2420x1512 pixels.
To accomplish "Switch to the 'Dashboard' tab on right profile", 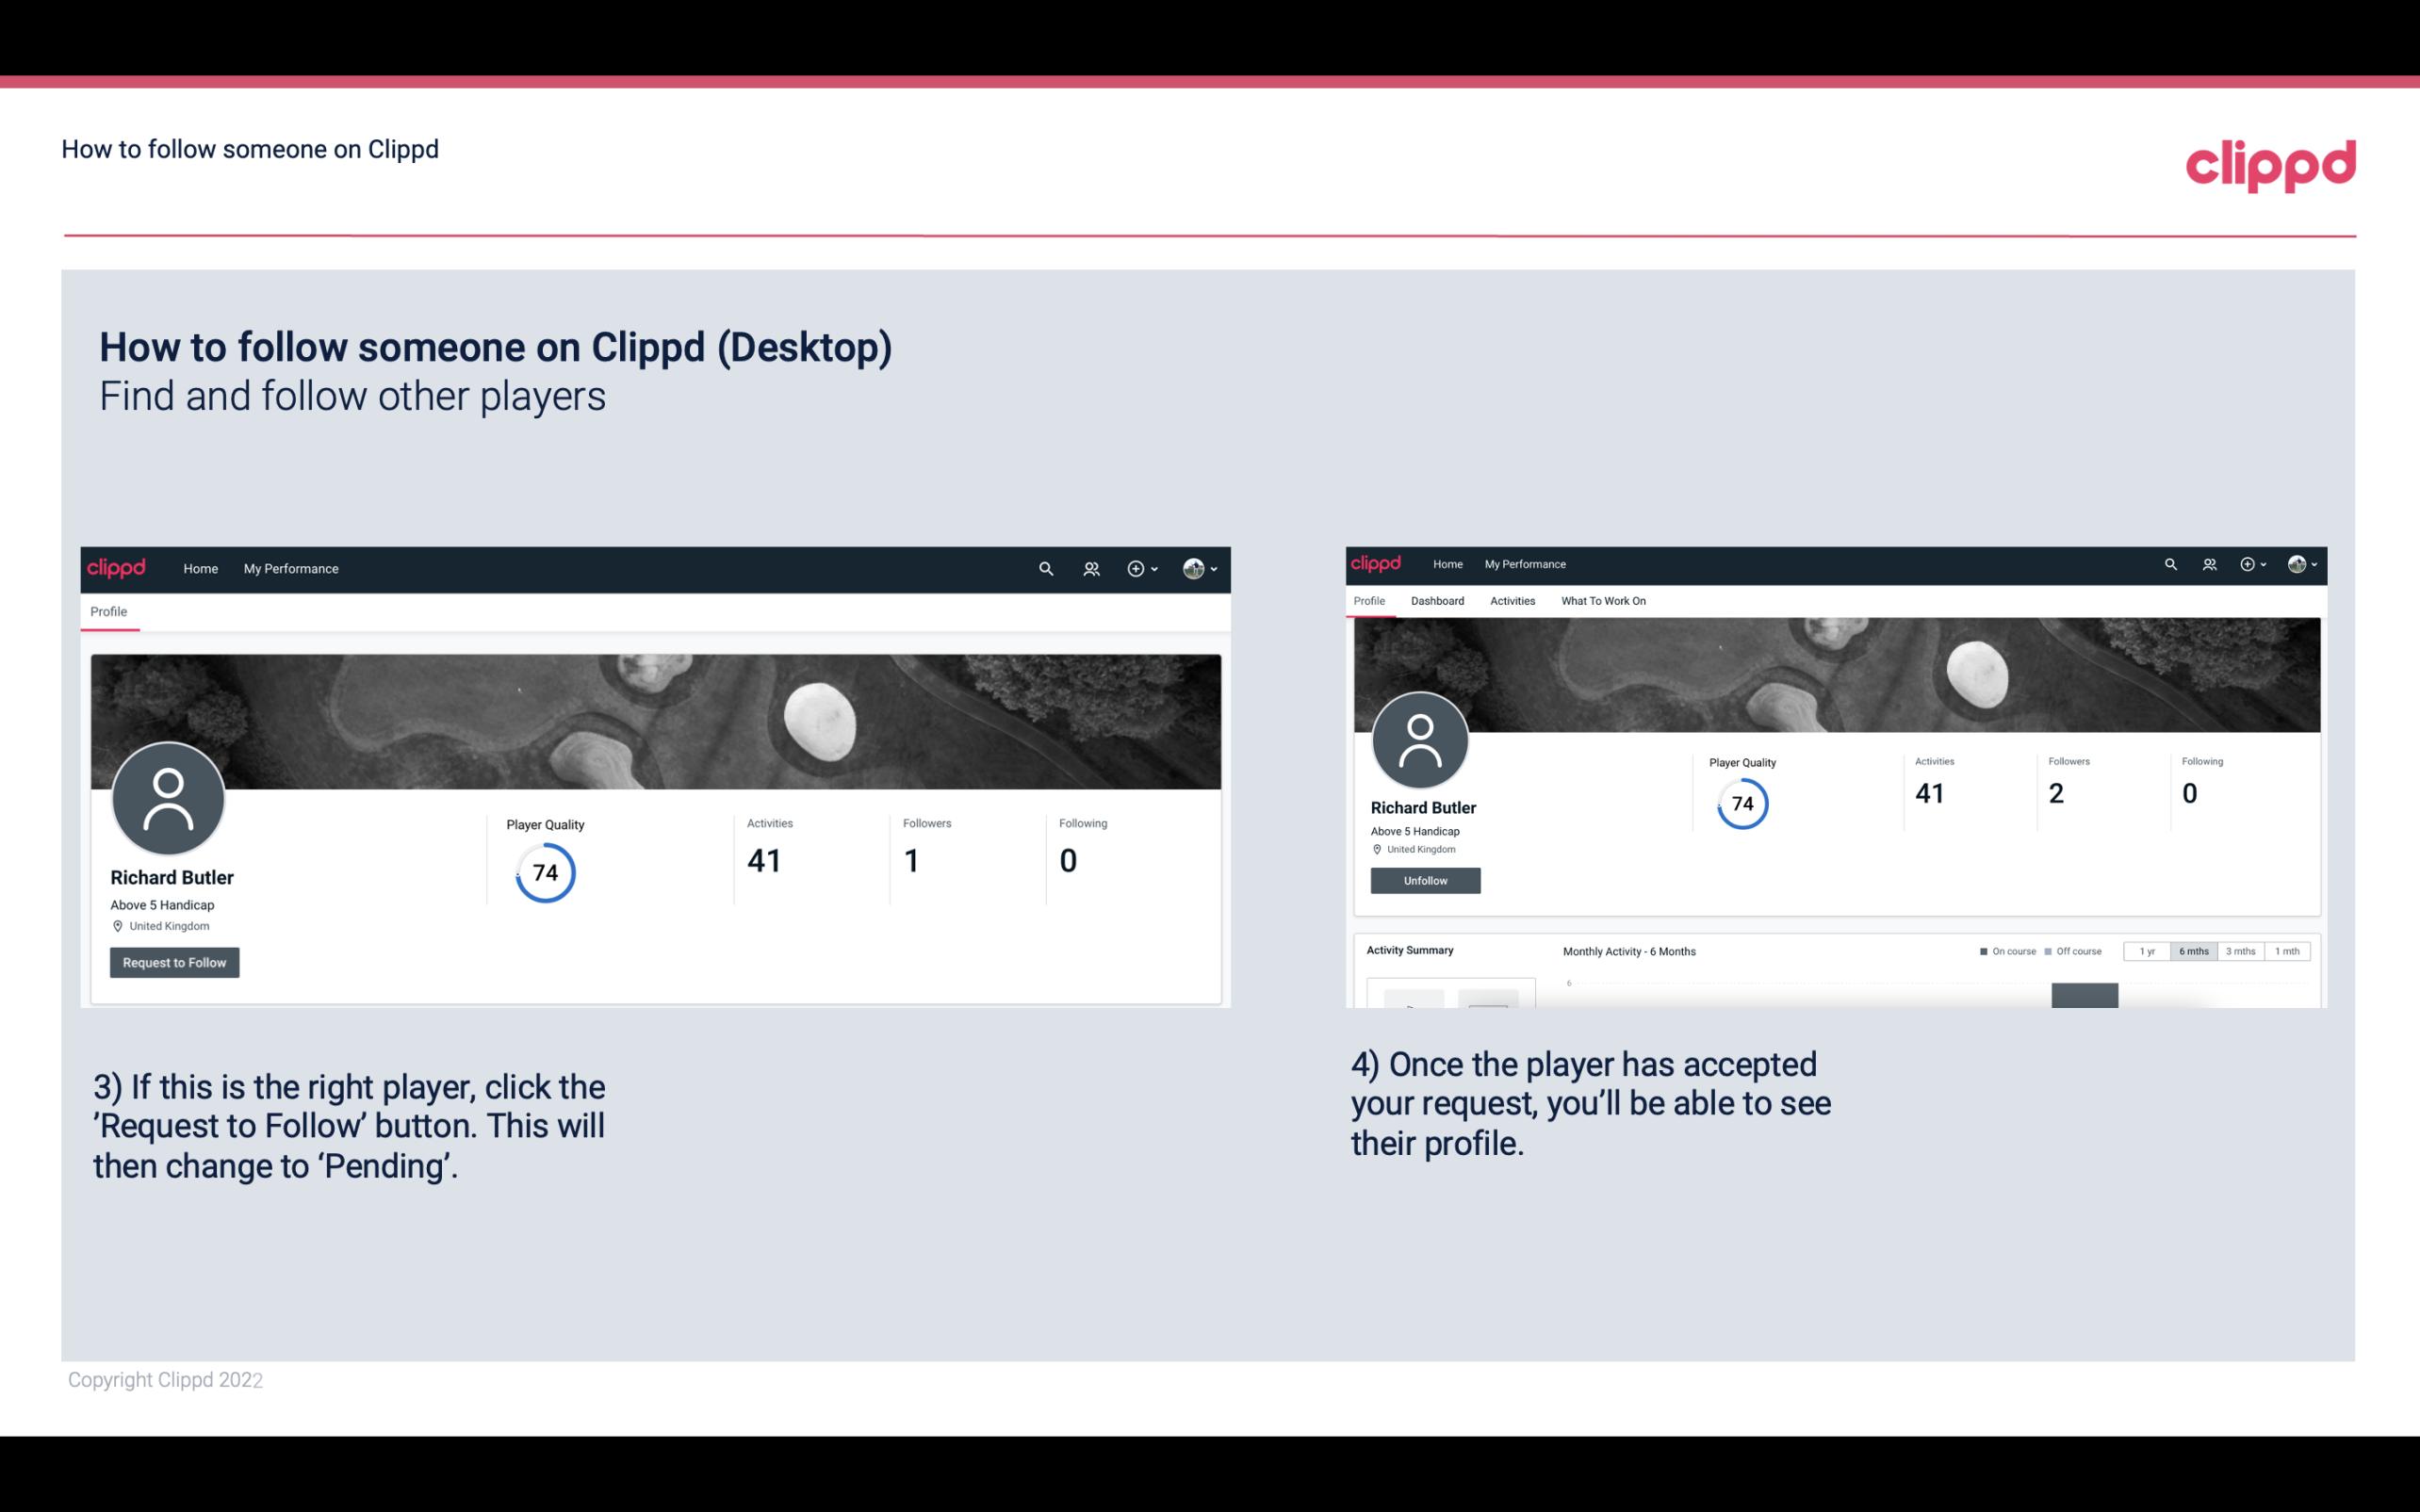I will [1437, 601].
